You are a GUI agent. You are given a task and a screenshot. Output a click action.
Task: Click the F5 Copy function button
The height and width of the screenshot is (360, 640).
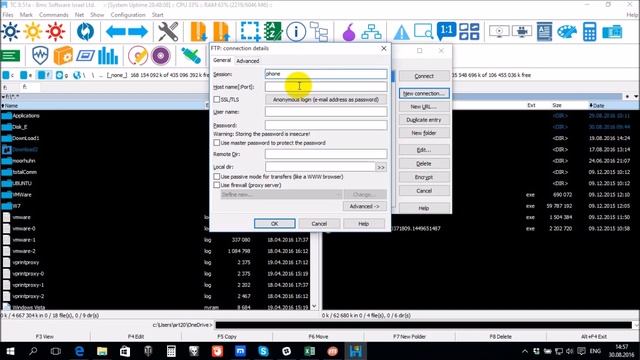(227, 337)
